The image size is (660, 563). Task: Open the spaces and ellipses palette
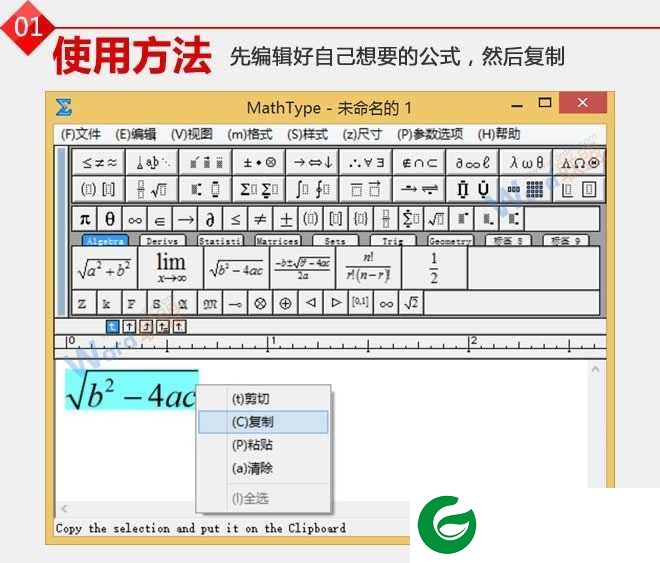152,162
